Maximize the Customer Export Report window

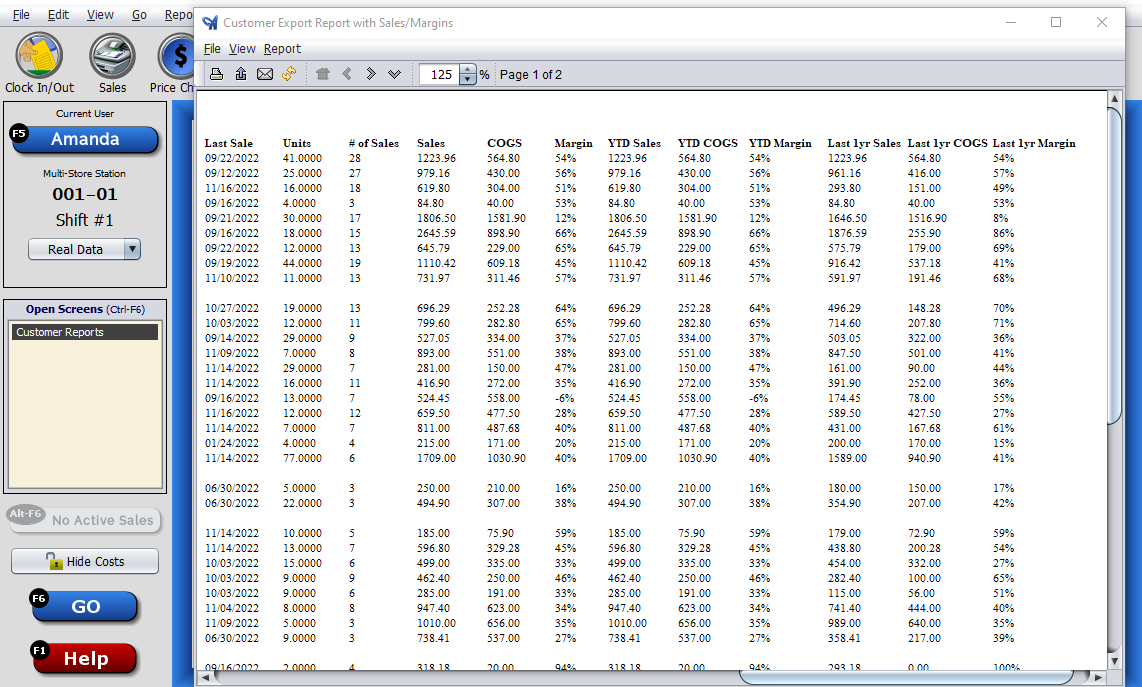(x=1056, y=23)
